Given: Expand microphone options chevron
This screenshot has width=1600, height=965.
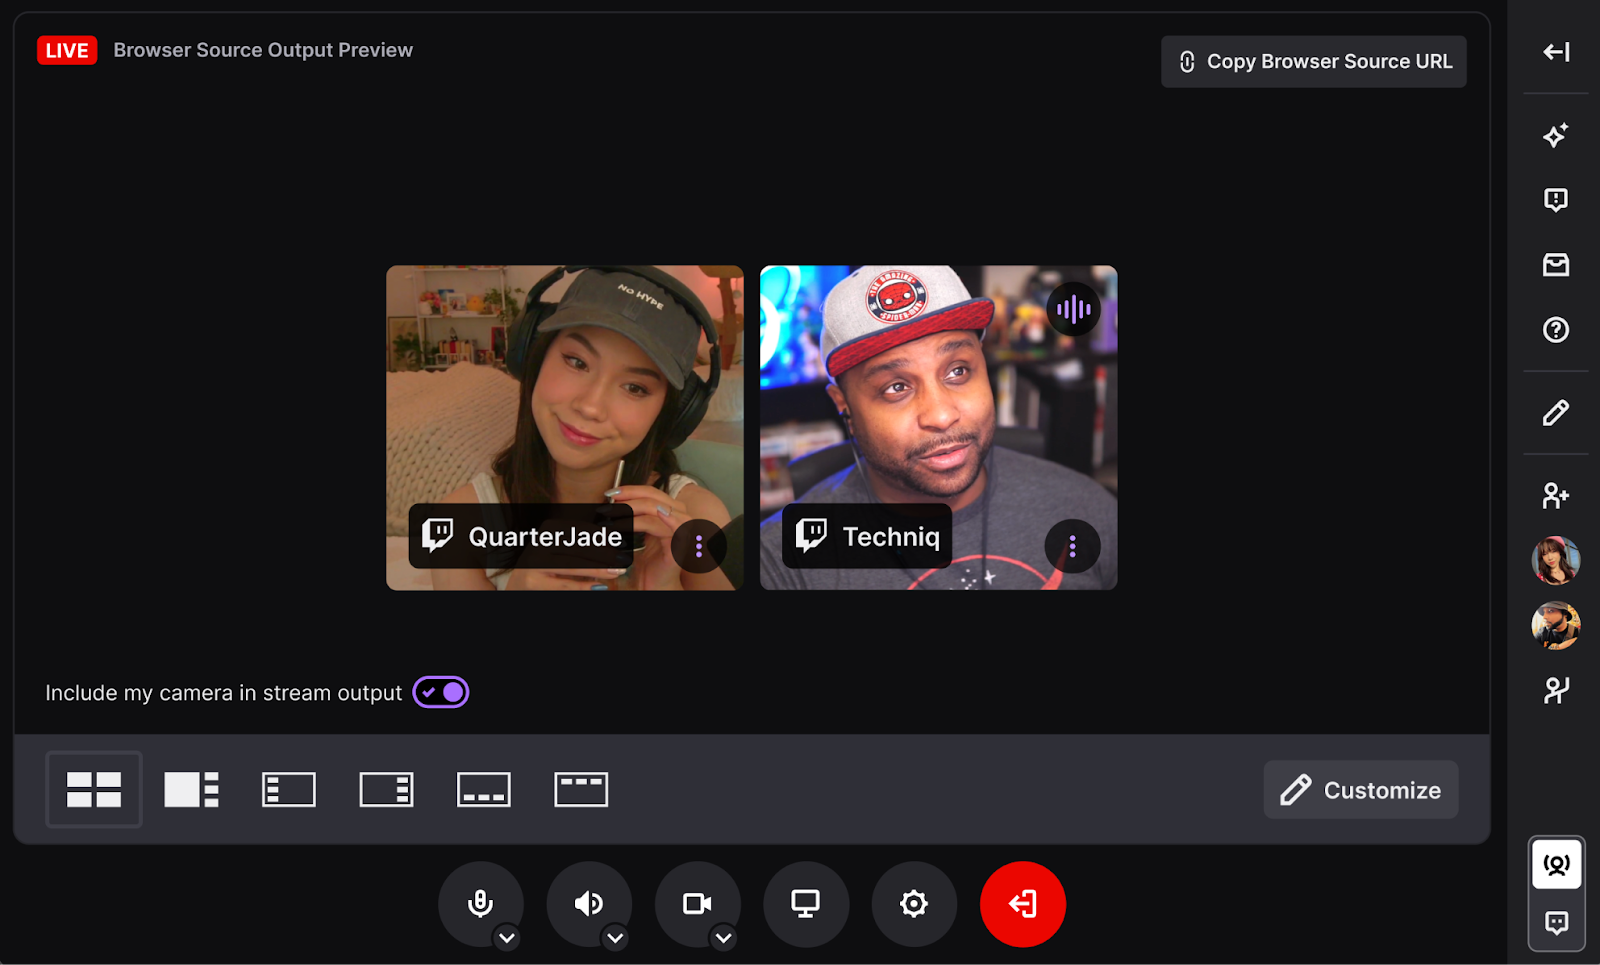Looking at the screenshot, I should coord(507,938).
